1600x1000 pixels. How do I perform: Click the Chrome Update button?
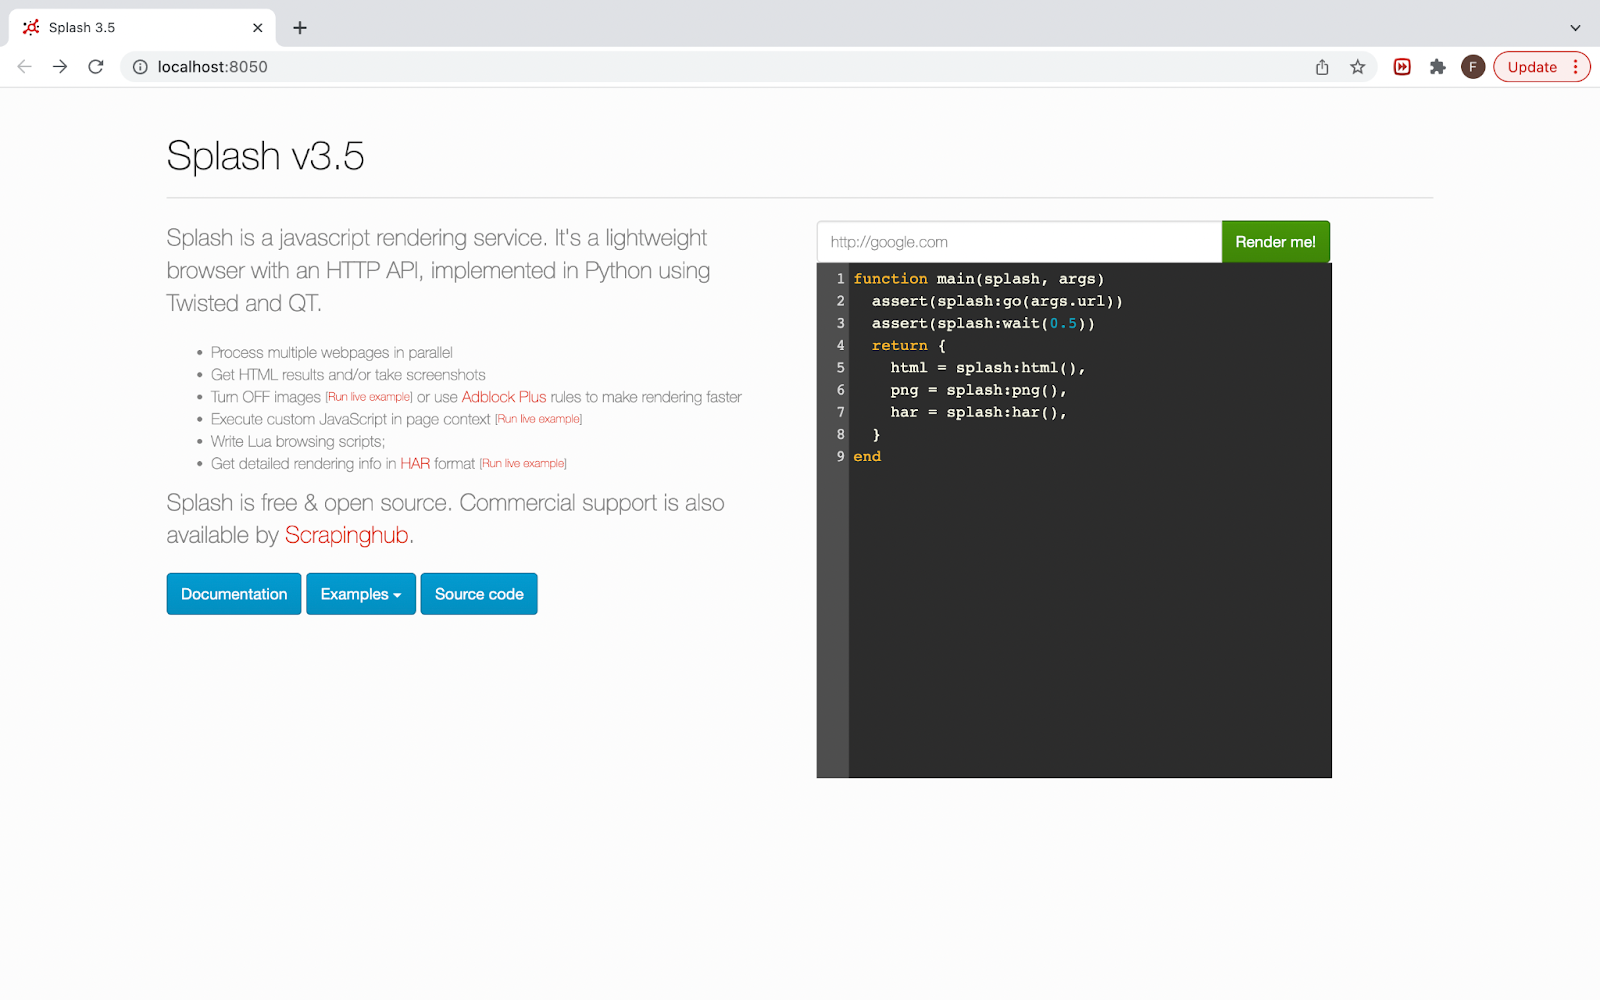pos(1532,67)
